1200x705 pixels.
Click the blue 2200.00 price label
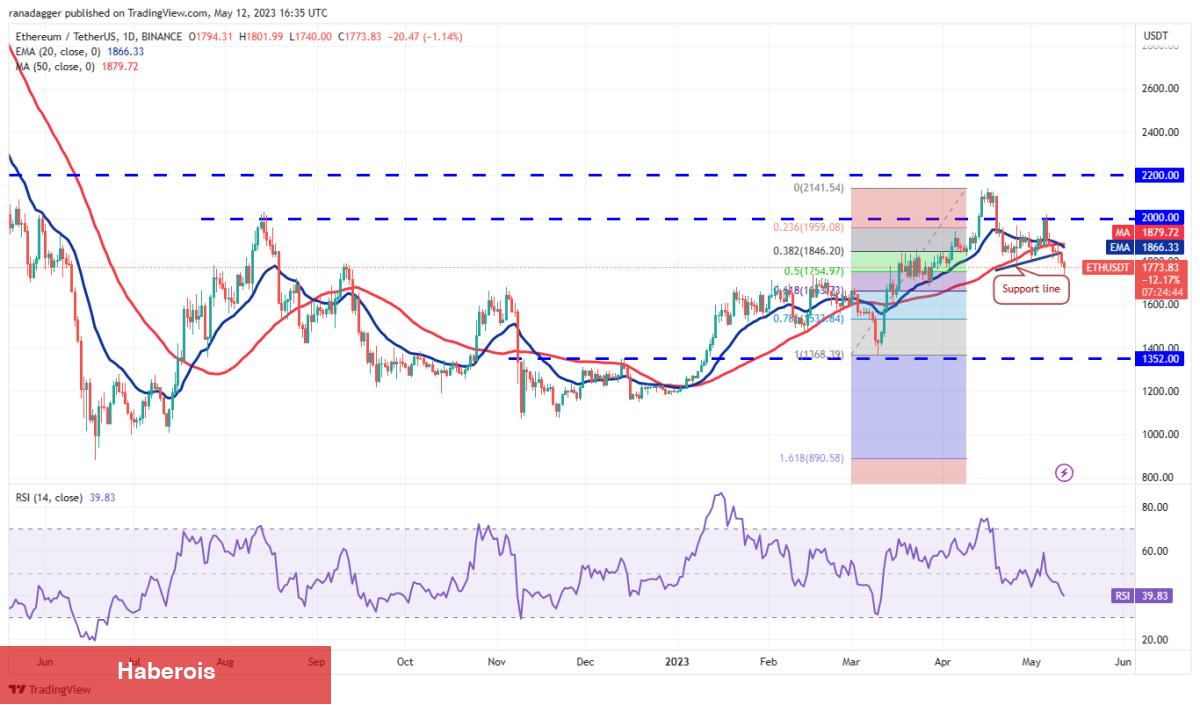click(x=1161, y=175)
